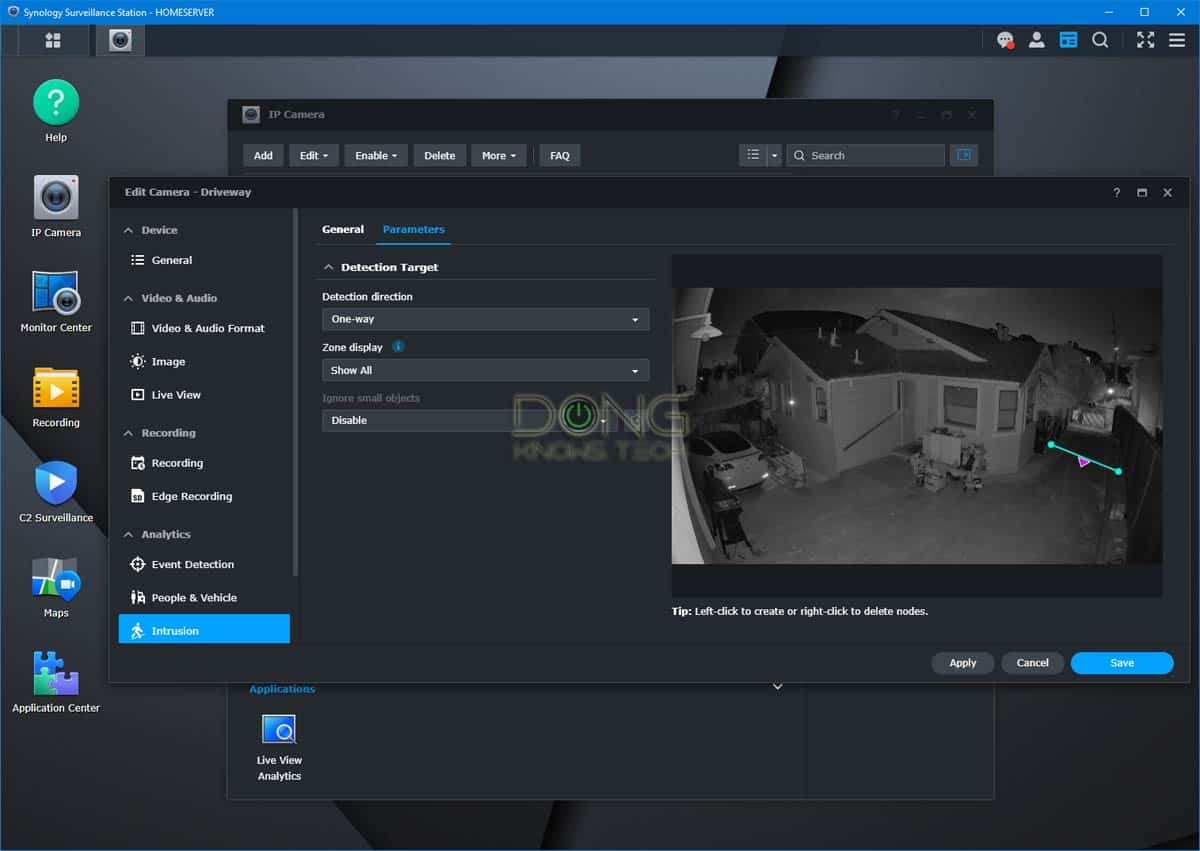Click FAQ in IP Camera window
The width and height of the screenshot is (1200, 851).
point(560,155)
